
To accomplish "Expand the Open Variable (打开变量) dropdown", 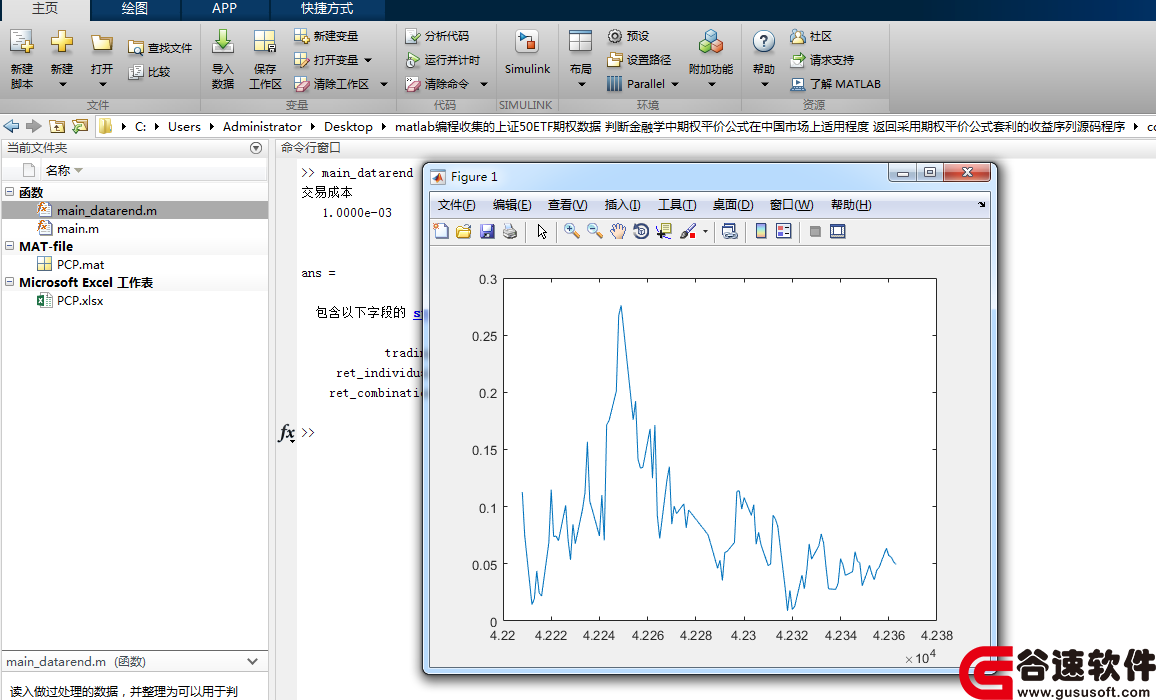I will (x=369, y=60).
